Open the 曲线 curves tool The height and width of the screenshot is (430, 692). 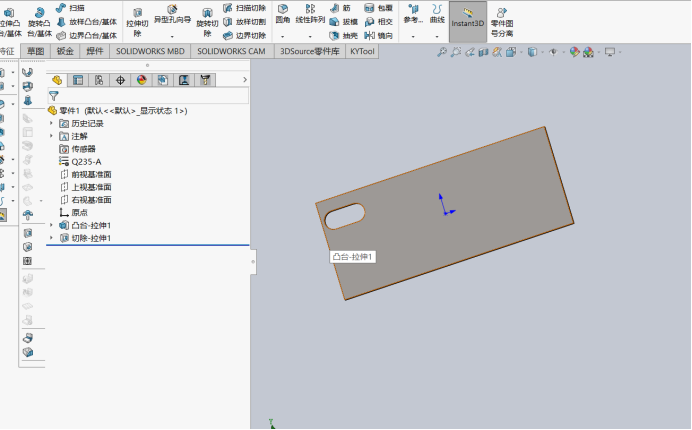[x=437, y=14]
